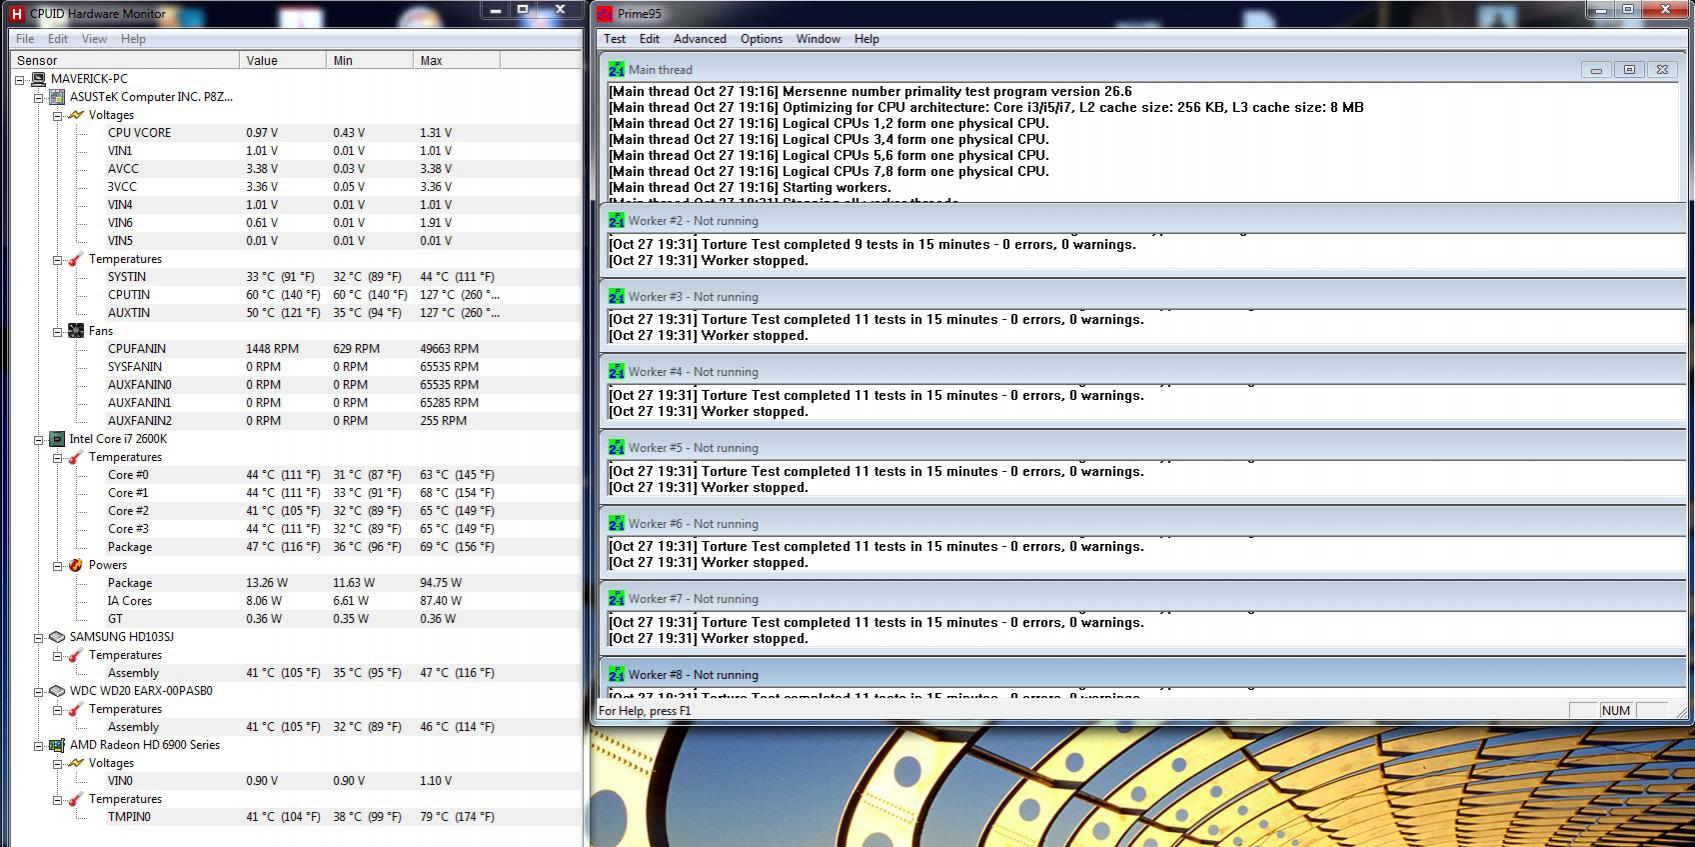The image size is (1695, 847).
Task: Collapse the MAVERICK-PC tree node
Action: 20,79
